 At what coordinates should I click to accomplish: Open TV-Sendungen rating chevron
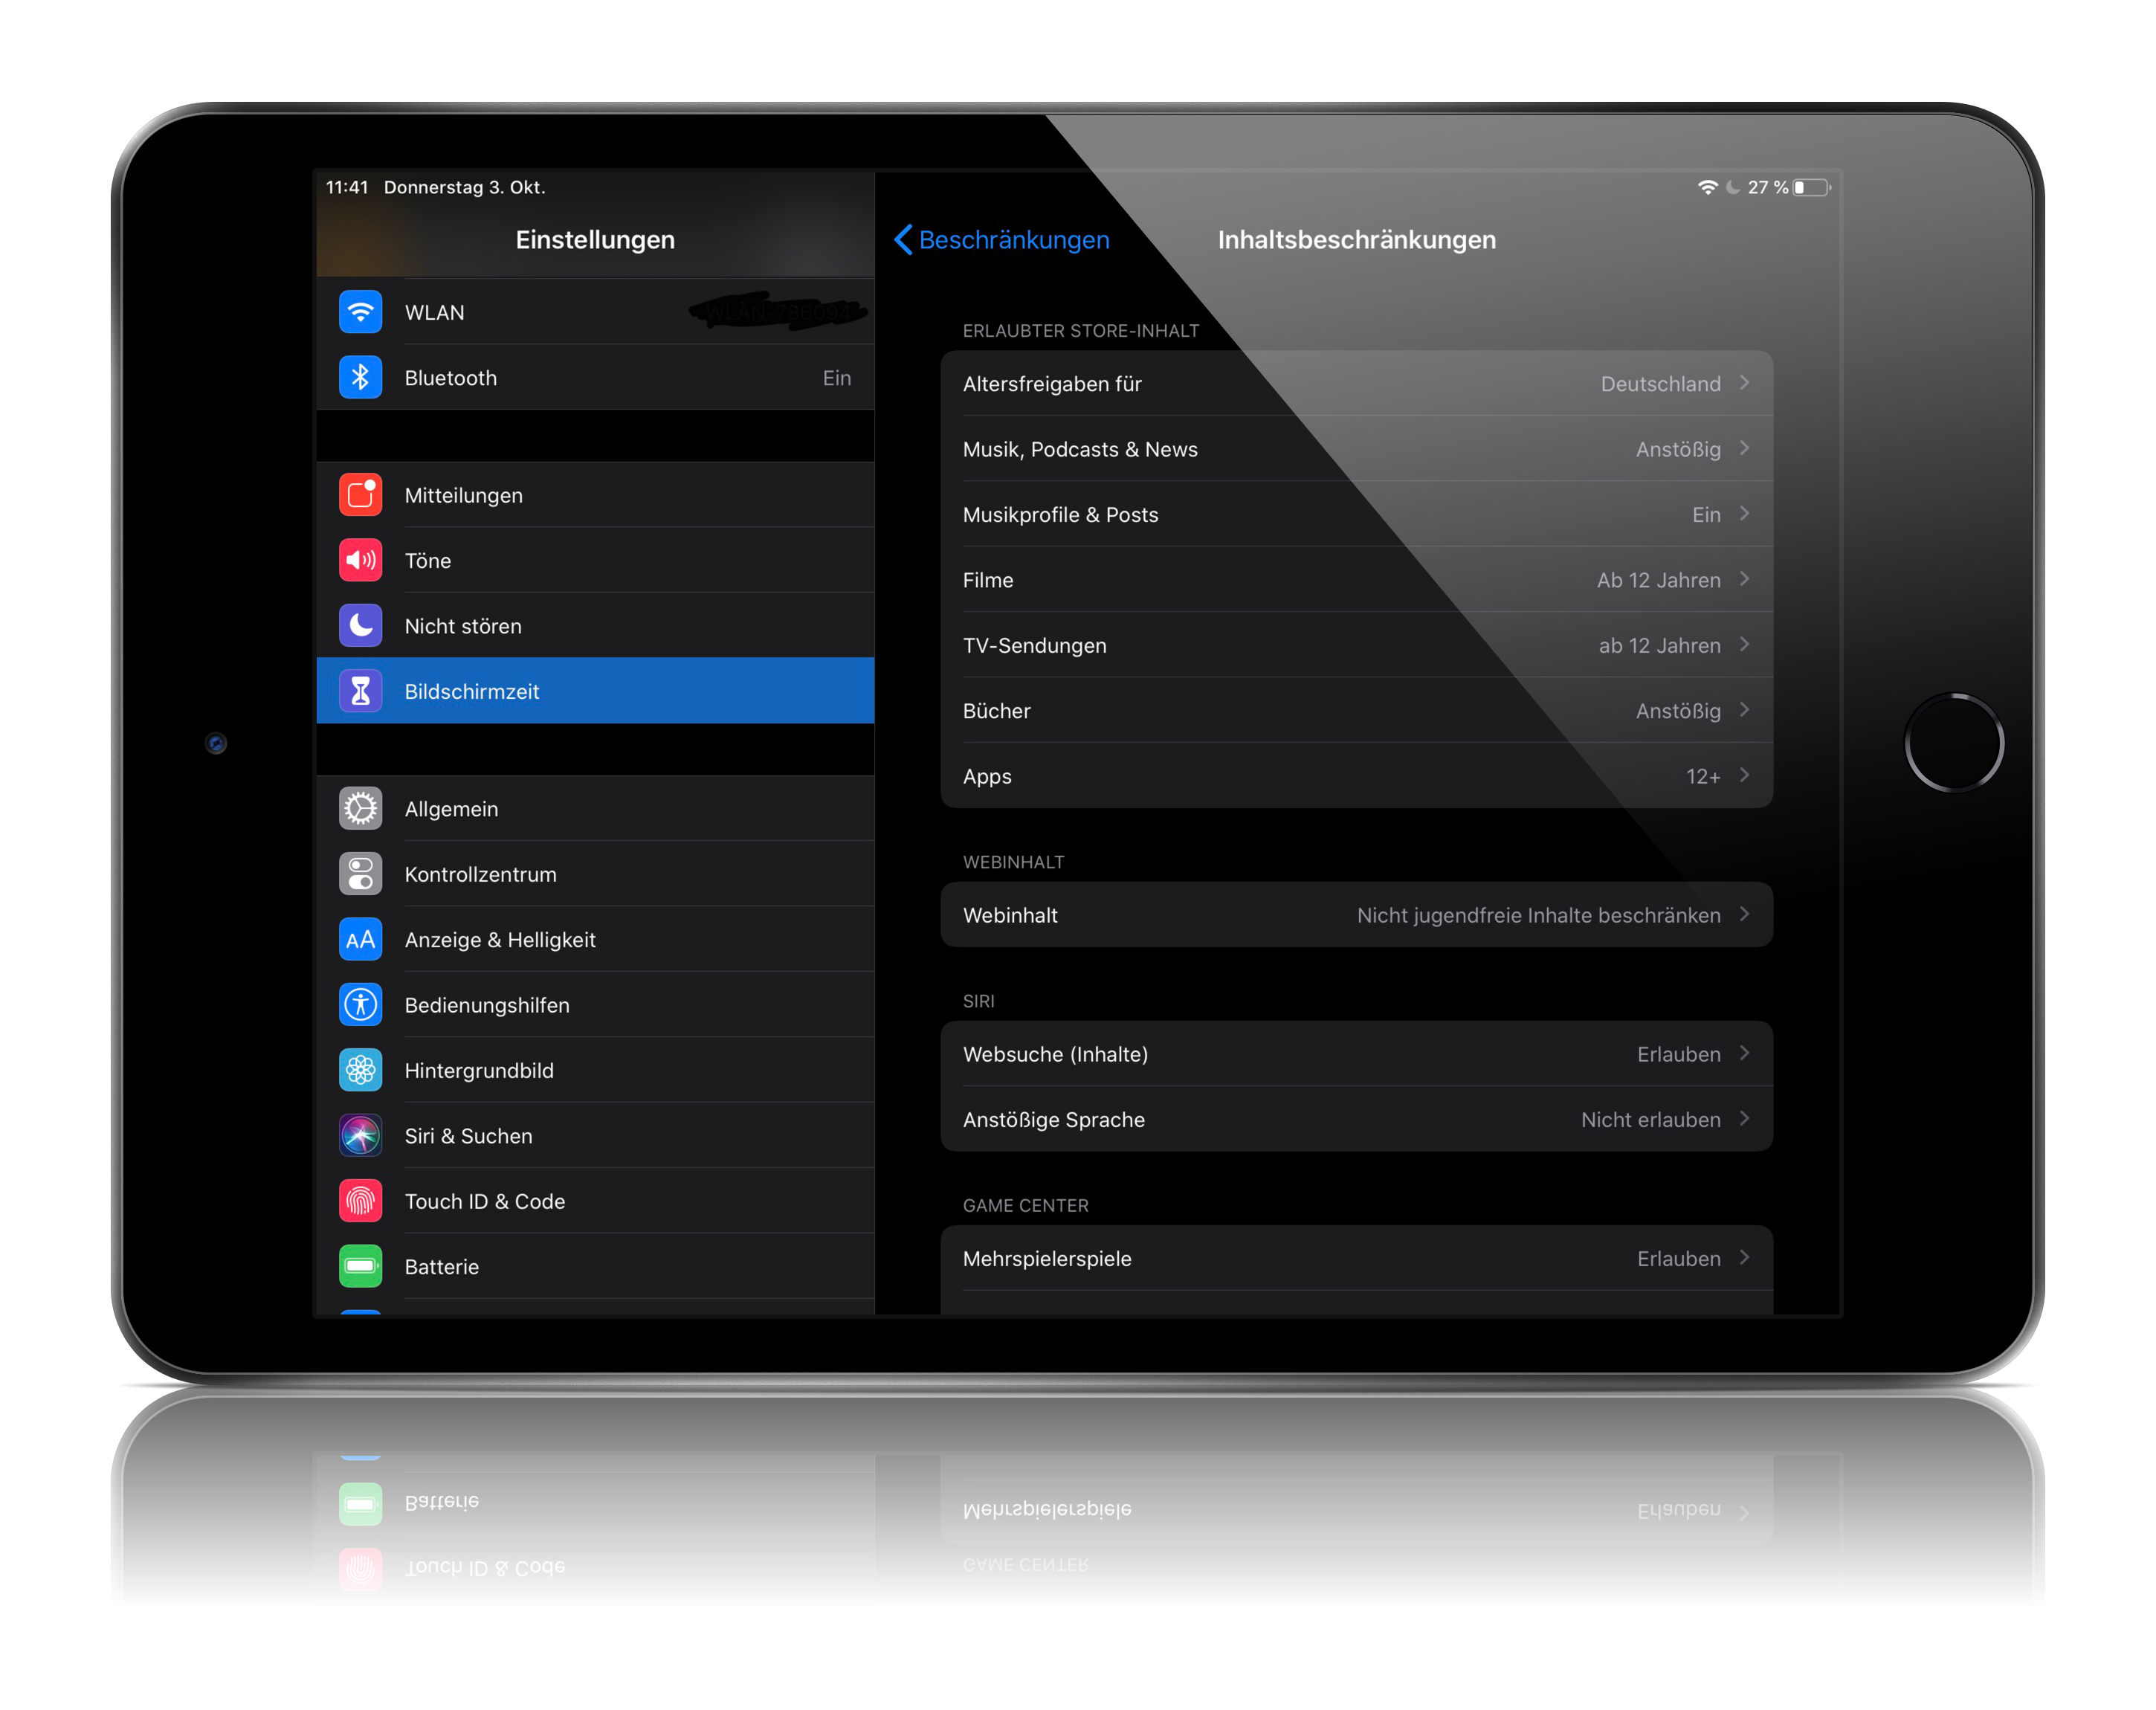click(1744, 645)
